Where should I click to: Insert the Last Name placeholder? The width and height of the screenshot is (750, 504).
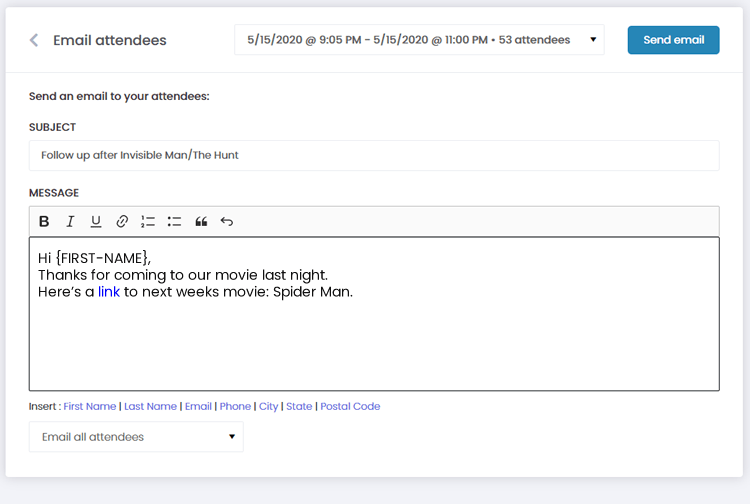pyautogui.click(x=150, y=407)
